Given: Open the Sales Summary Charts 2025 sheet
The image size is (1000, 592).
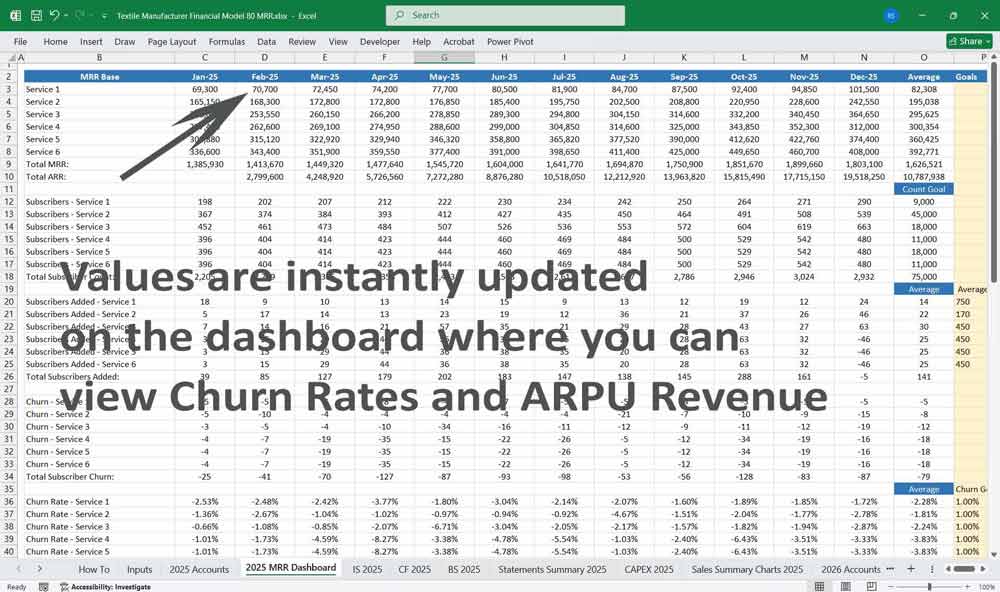Looking at the screenshot, I should pyautogui.click(x=747, y=569).
